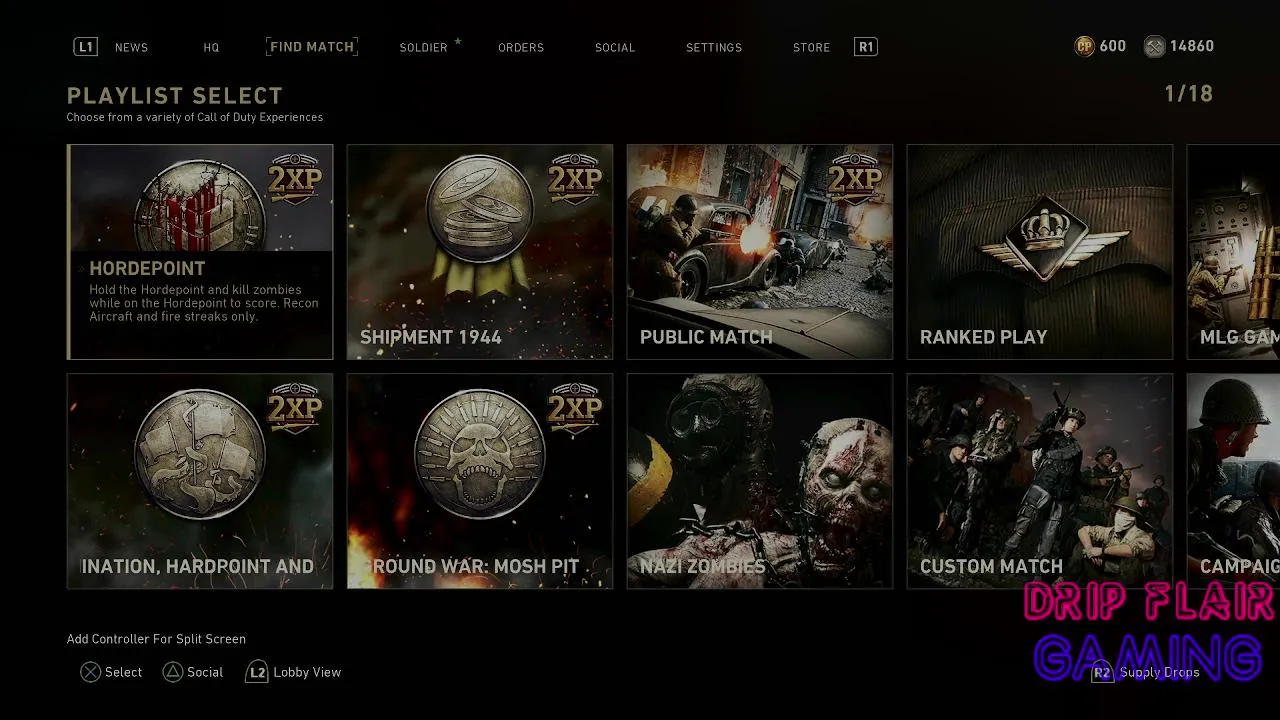Select the Shipment 1944 playlist

pos(480,252)
